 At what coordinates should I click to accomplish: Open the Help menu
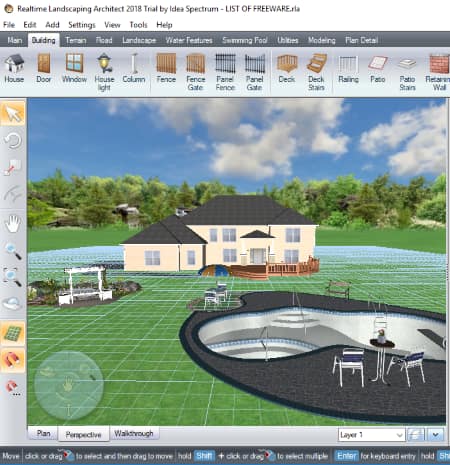[x=164, y=25]
